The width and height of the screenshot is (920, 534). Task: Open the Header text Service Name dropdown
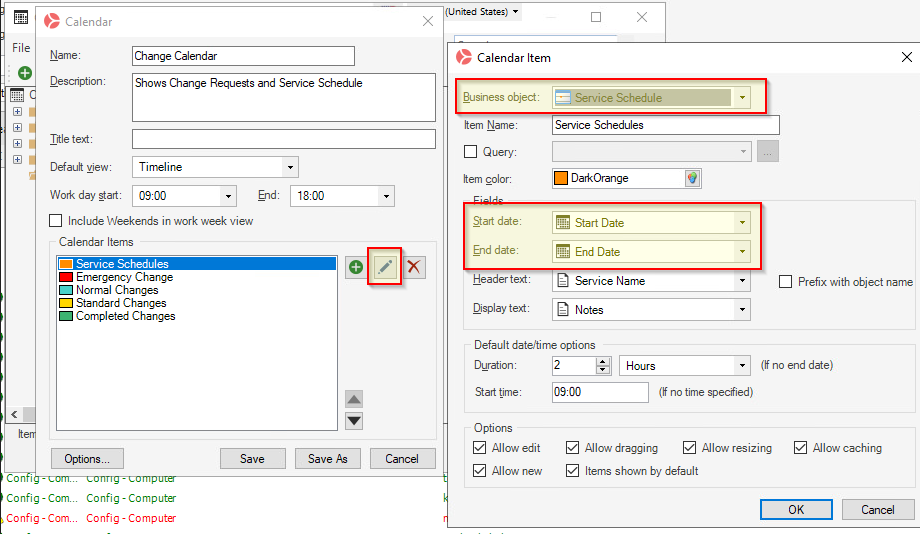742,281
